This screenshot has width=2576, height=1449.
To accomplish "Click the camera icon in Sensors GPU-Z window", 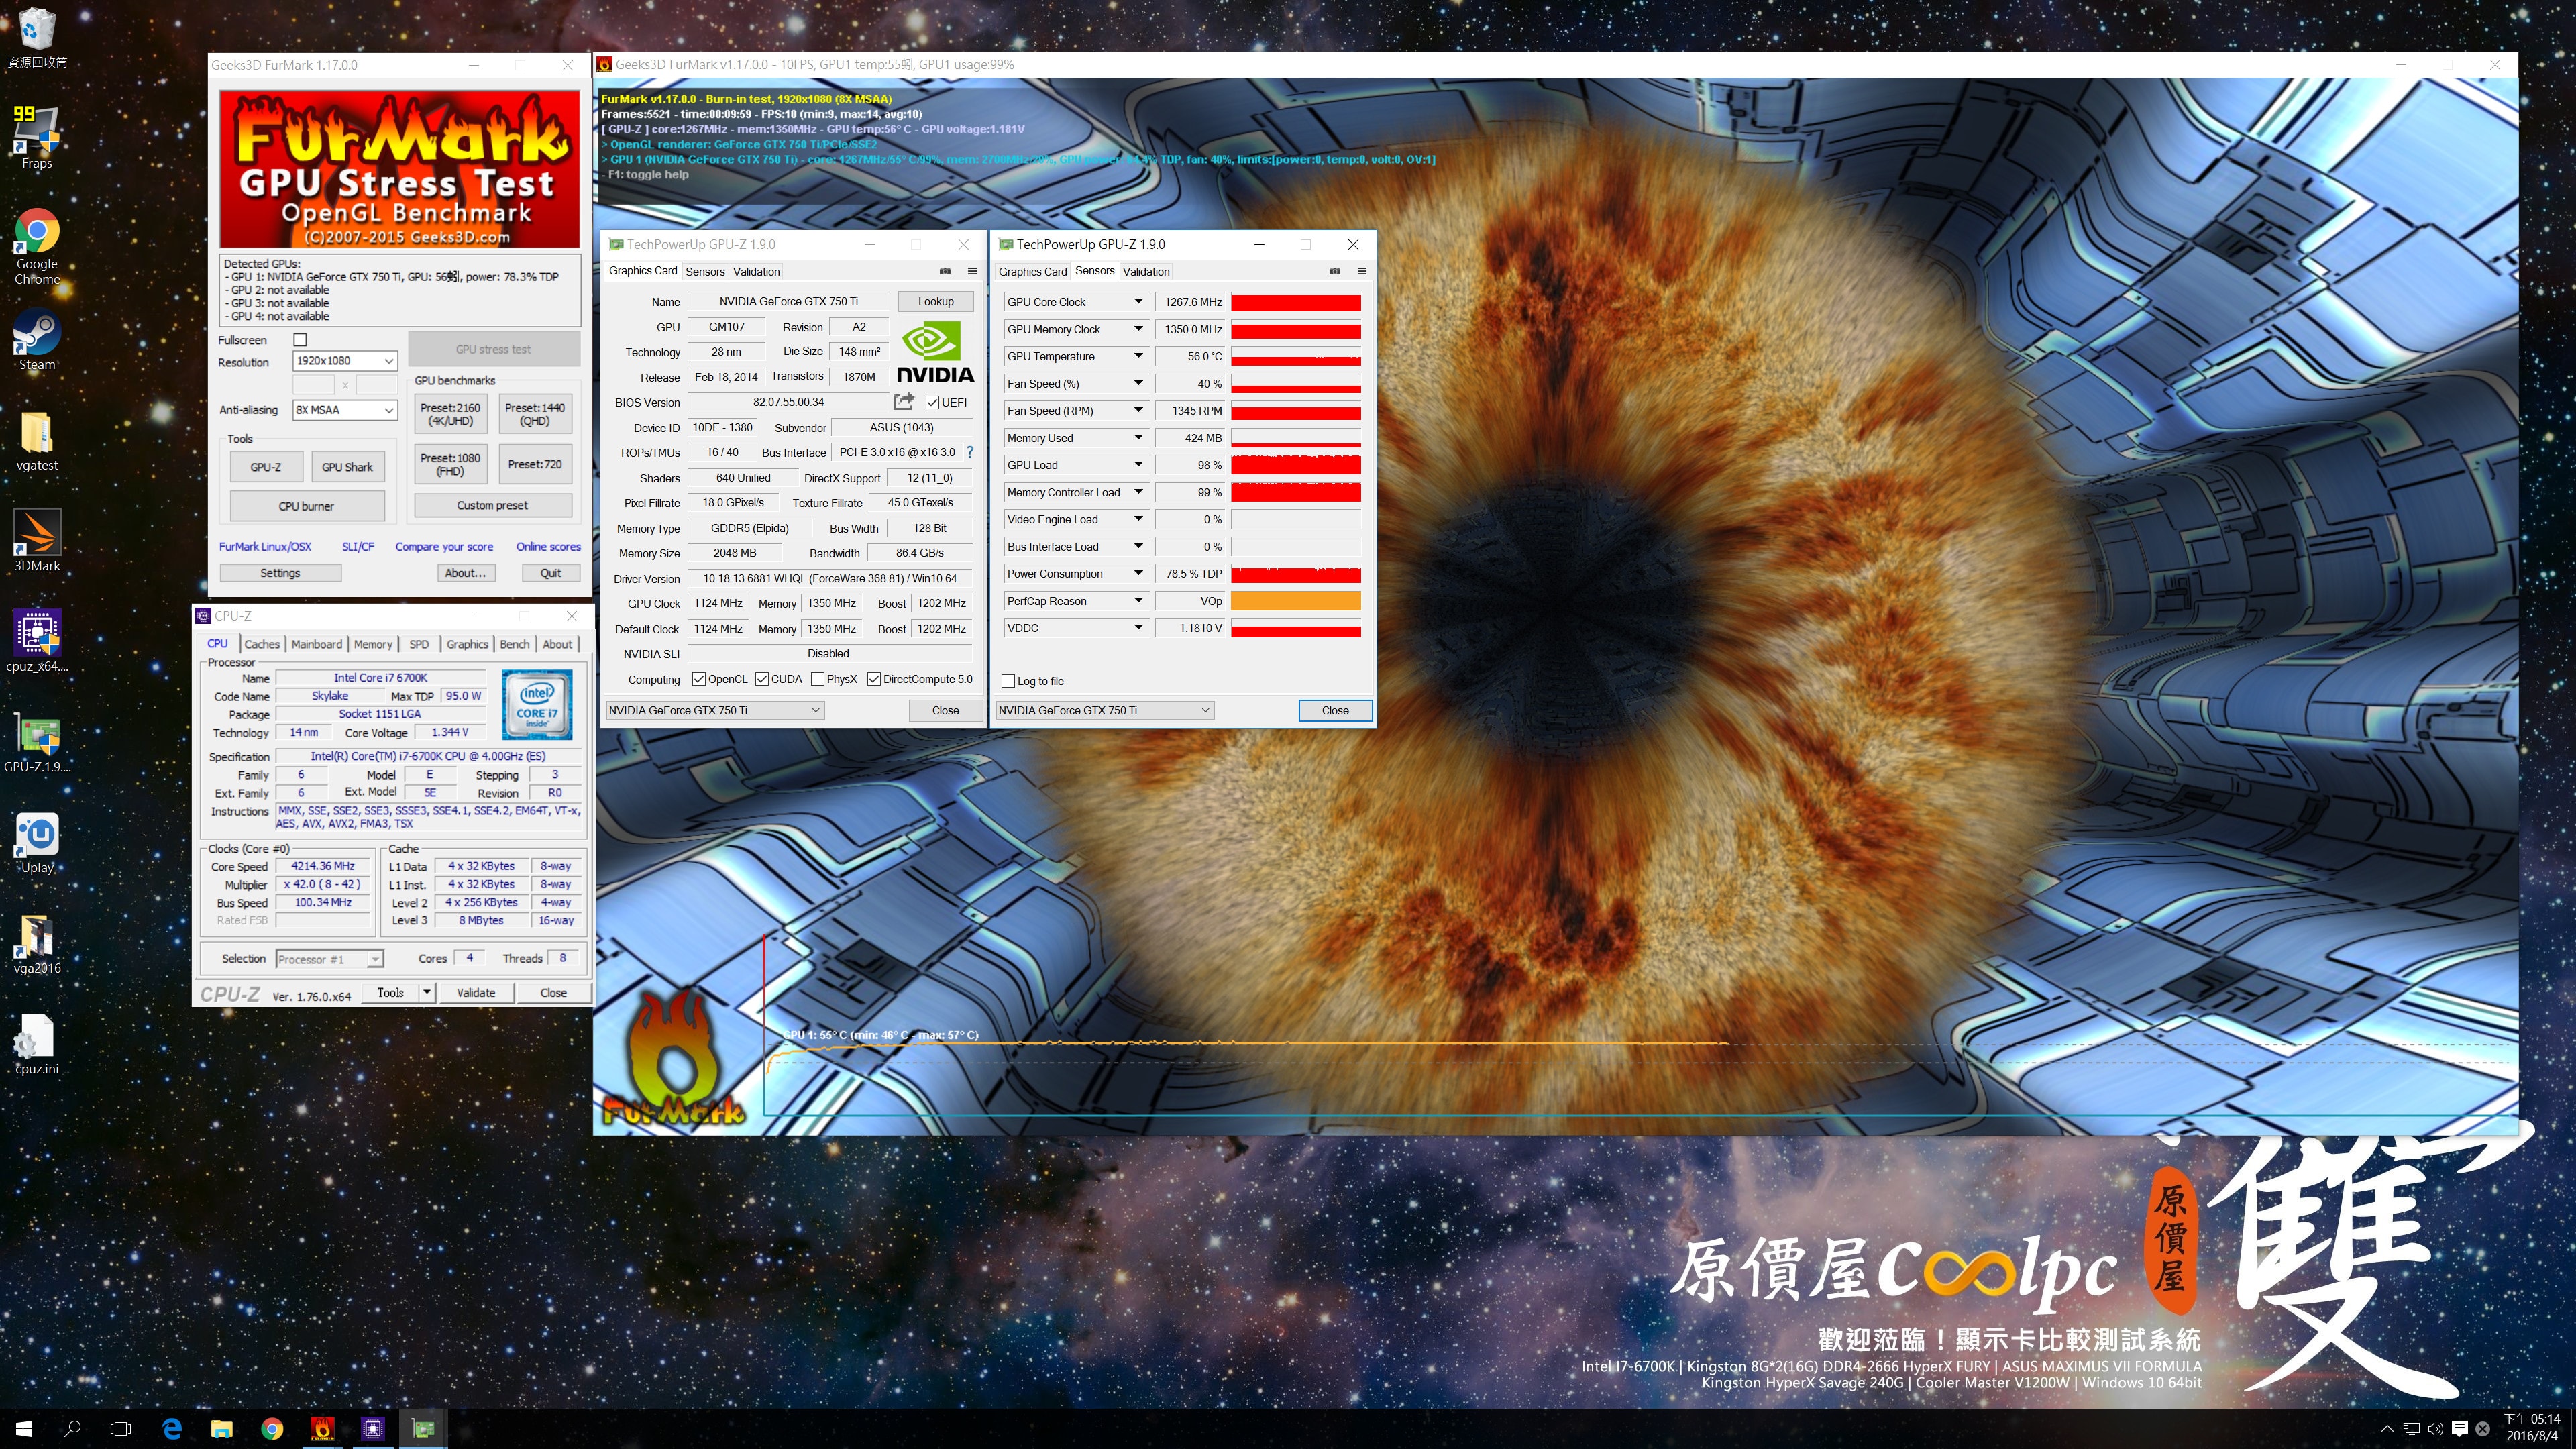I will [x=1335, y=271].
